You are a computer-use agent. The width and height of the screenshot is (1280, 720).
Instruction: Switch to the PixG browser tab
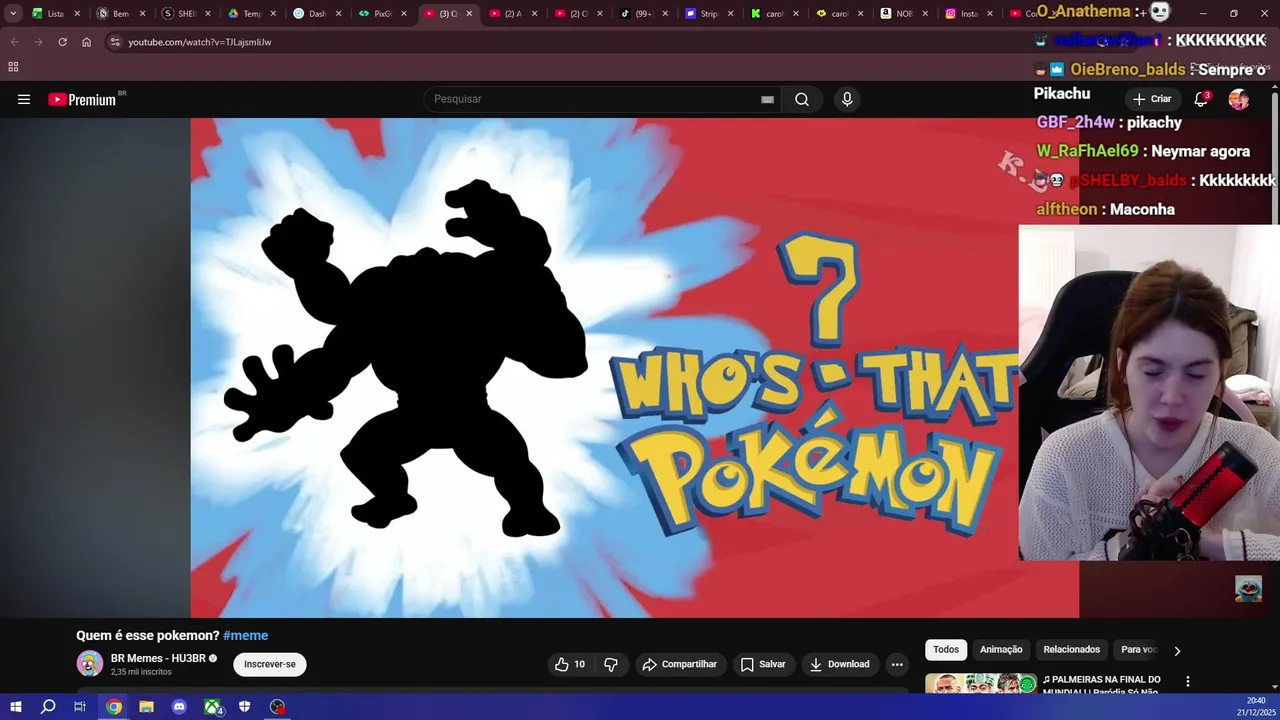click(x=382, y=14)
